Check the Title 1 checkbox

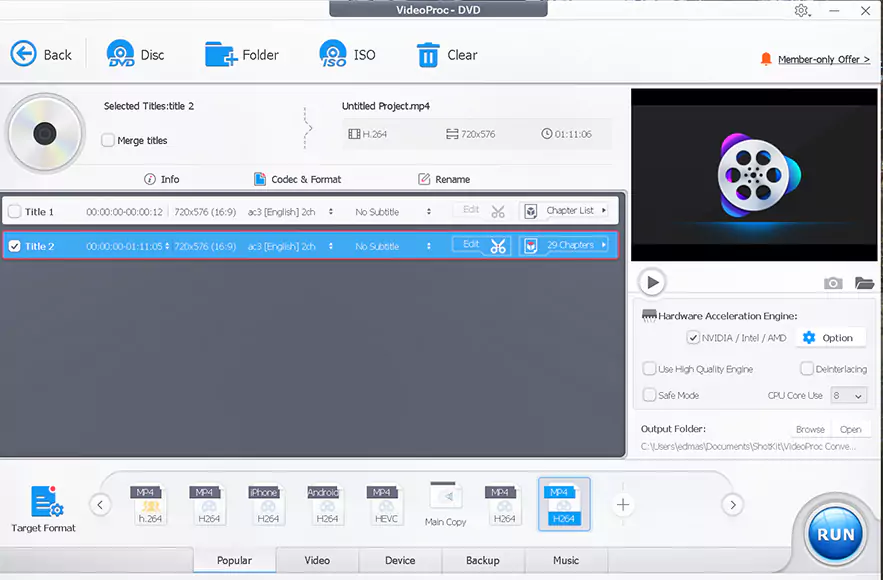(15, 212)
